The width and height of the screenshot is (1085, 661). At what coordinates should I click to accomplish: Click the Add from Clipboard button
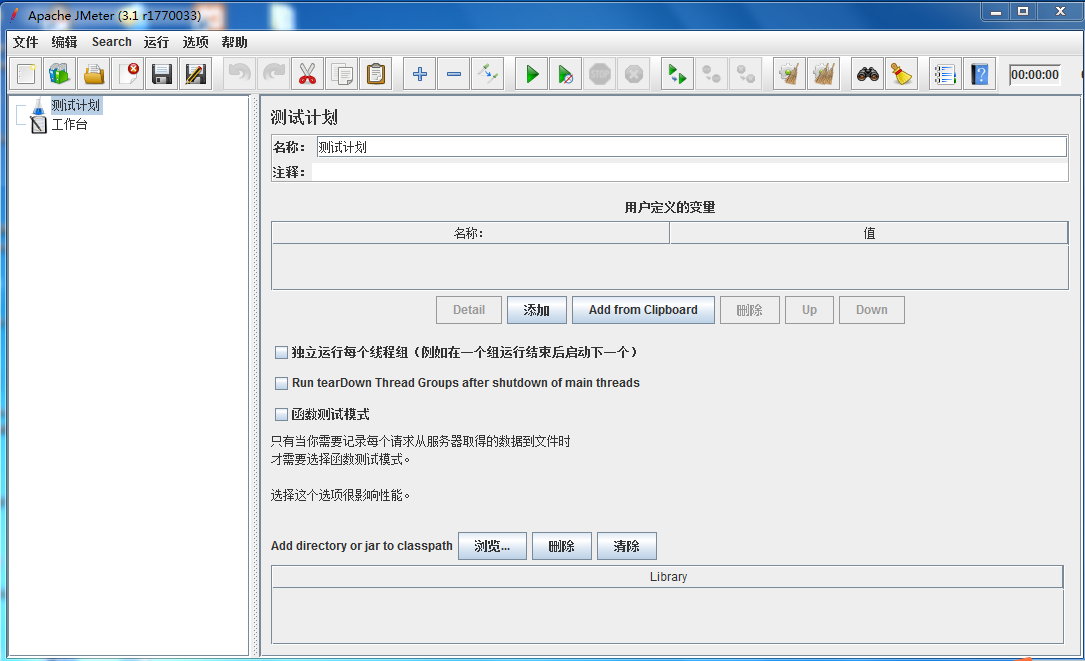click(x=643, y=310)
